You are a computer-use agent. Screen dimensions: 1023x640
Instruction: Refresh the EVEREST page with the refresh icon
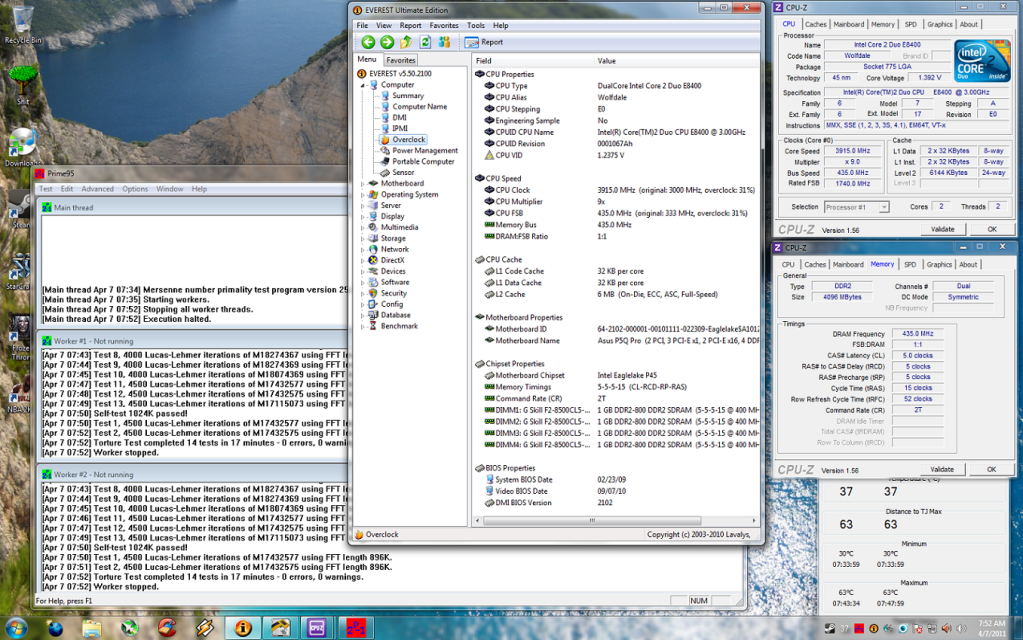pyautogui.click(x=425, y=42)
